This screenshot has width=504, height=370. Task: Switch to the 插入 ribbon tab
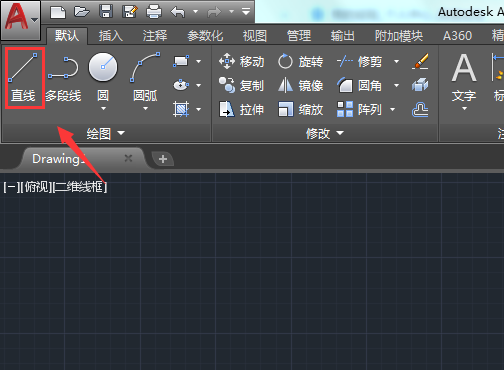tap(111, 36)
